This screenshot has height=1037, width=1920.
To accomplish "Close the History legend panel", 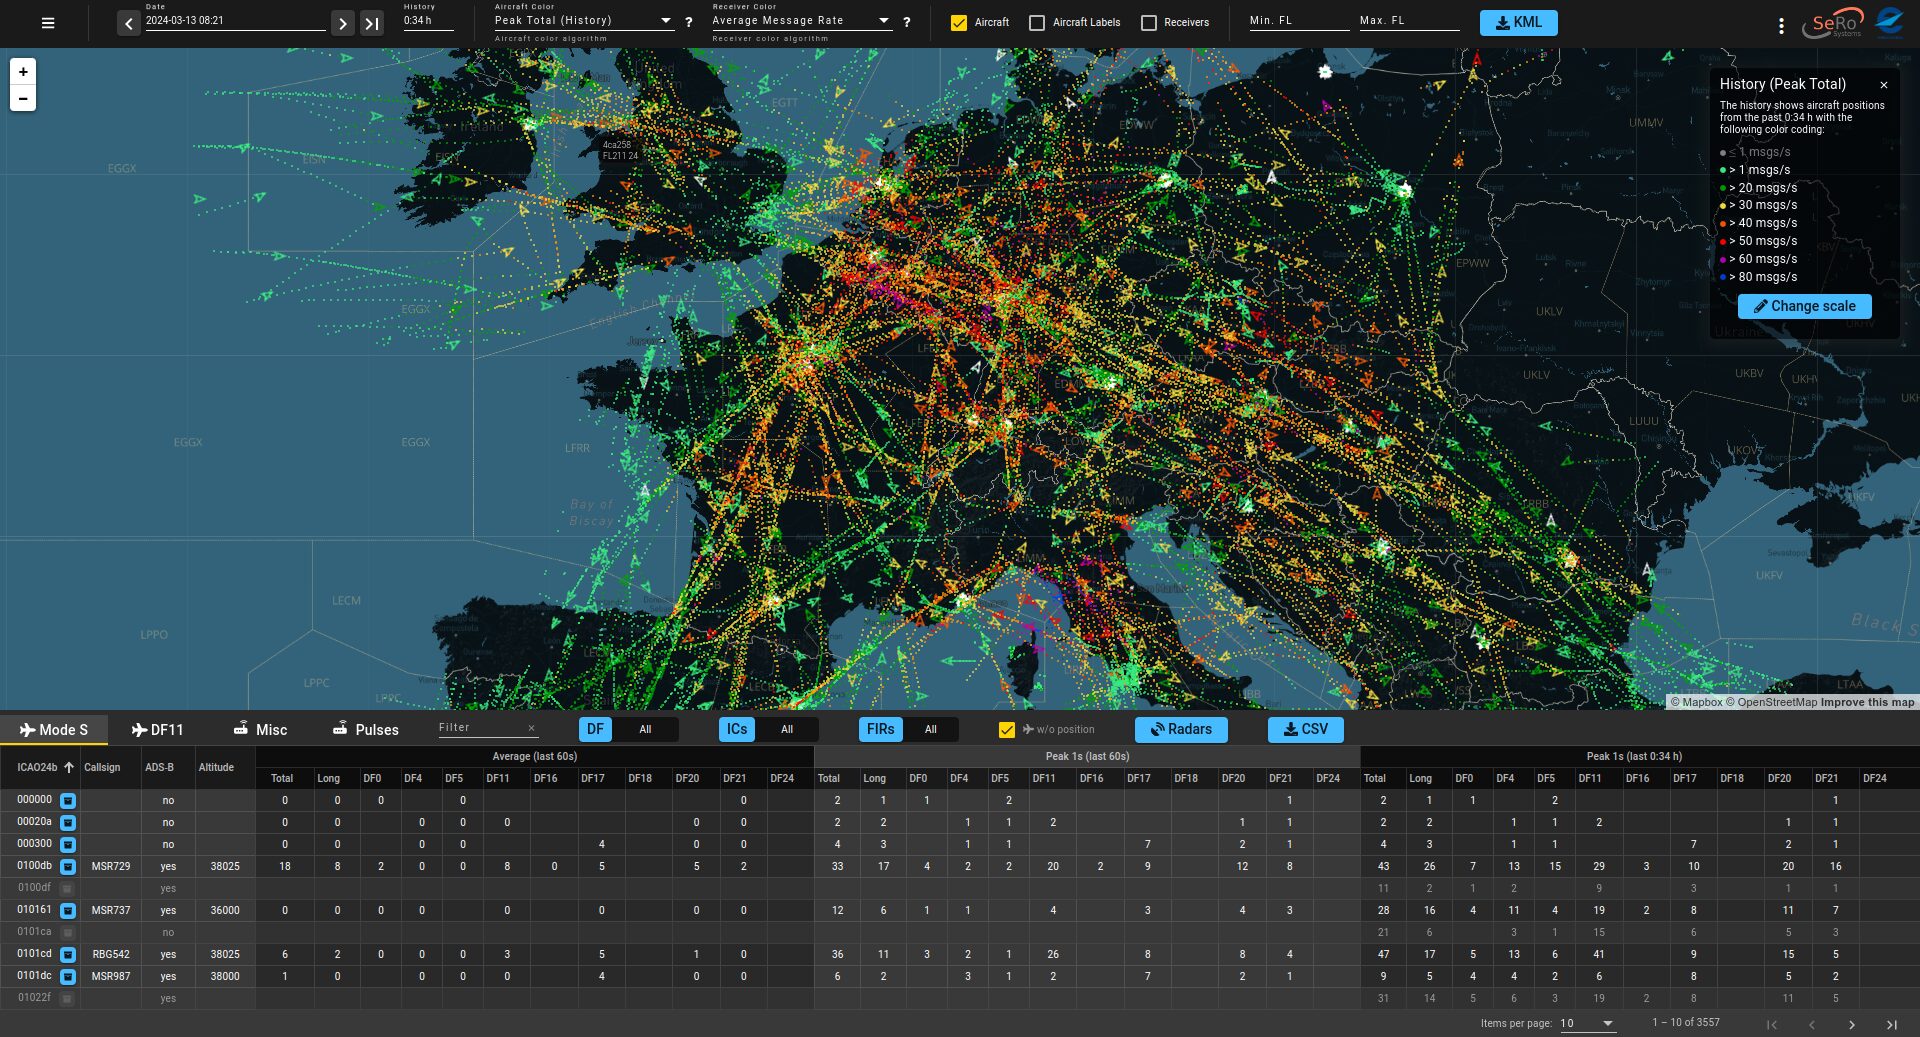I will 1883,85.
